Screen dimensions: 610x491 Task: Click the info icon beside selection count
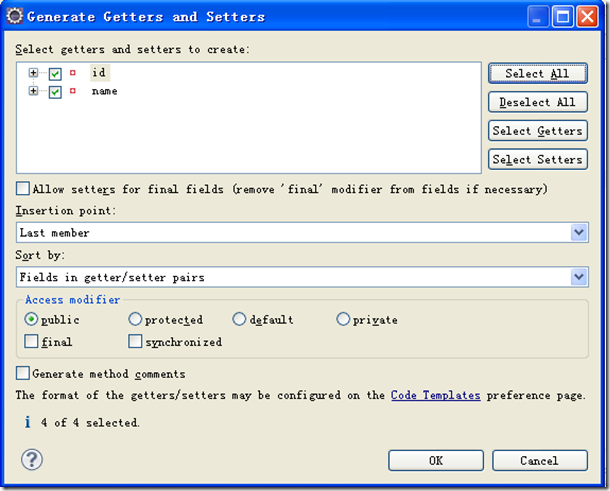[x=26, y=423]
